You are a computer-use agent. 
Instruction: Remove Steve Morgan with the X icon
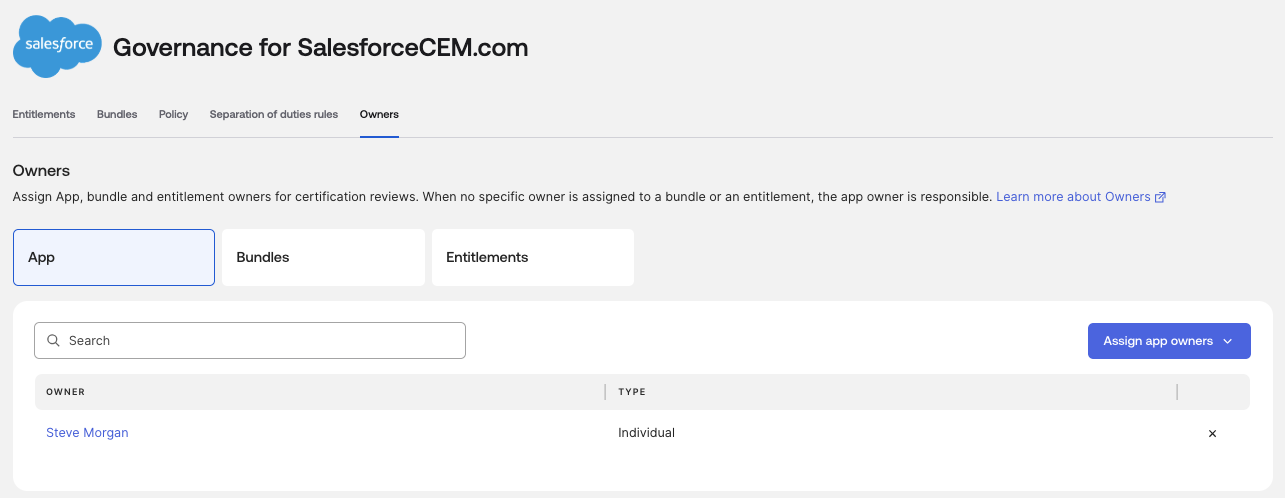pyautogui.click(x=1212, y=433)
